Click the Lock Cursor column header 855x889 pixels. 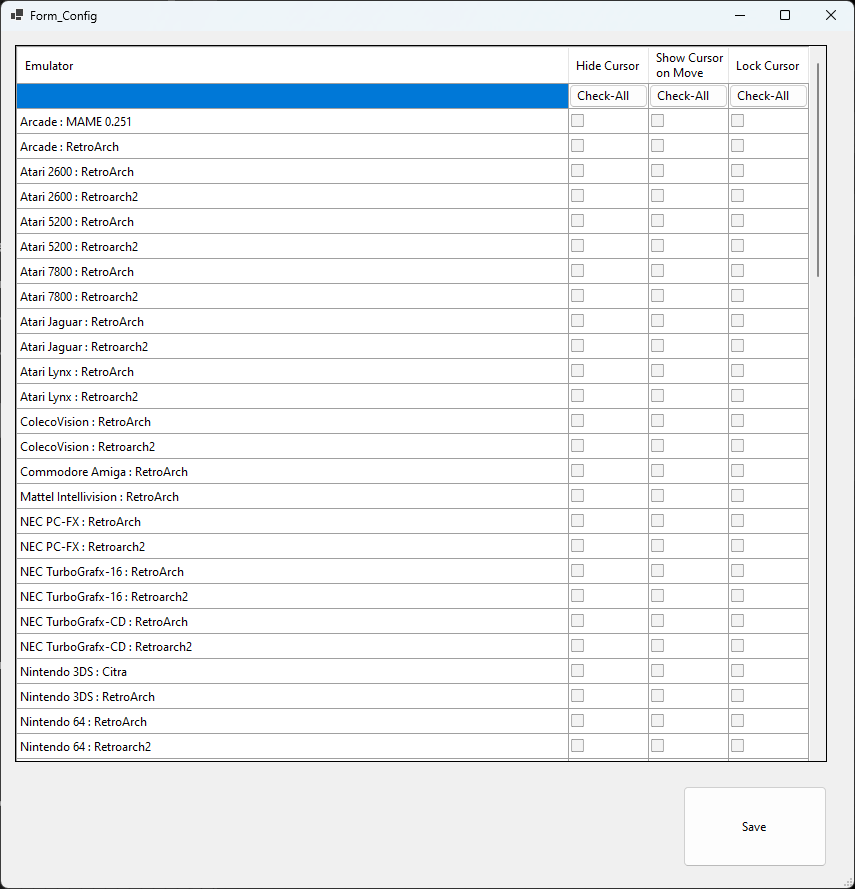coord(768,66)
